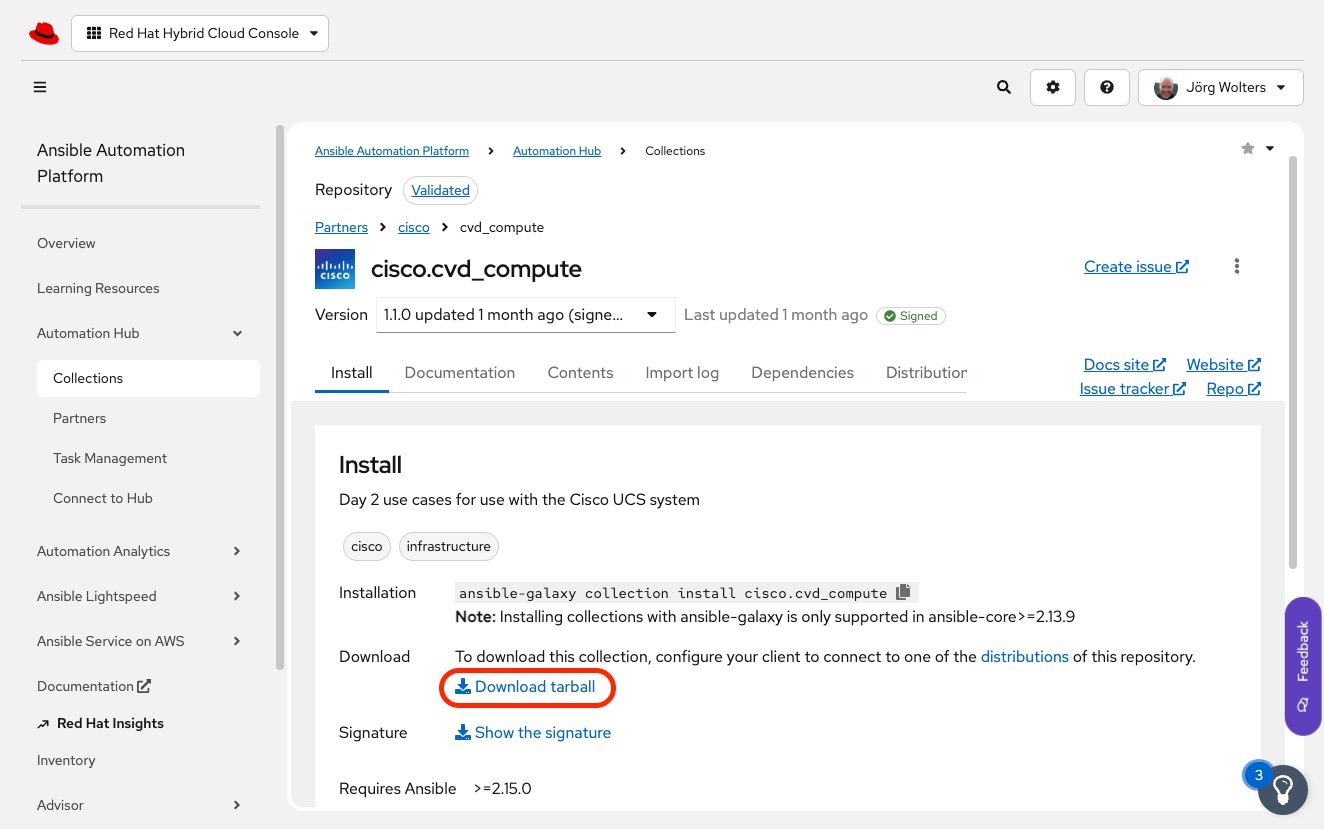Collapse the Automation Hub sidebar section
This screenshot has width=1324, height=829.
[140, 333]
